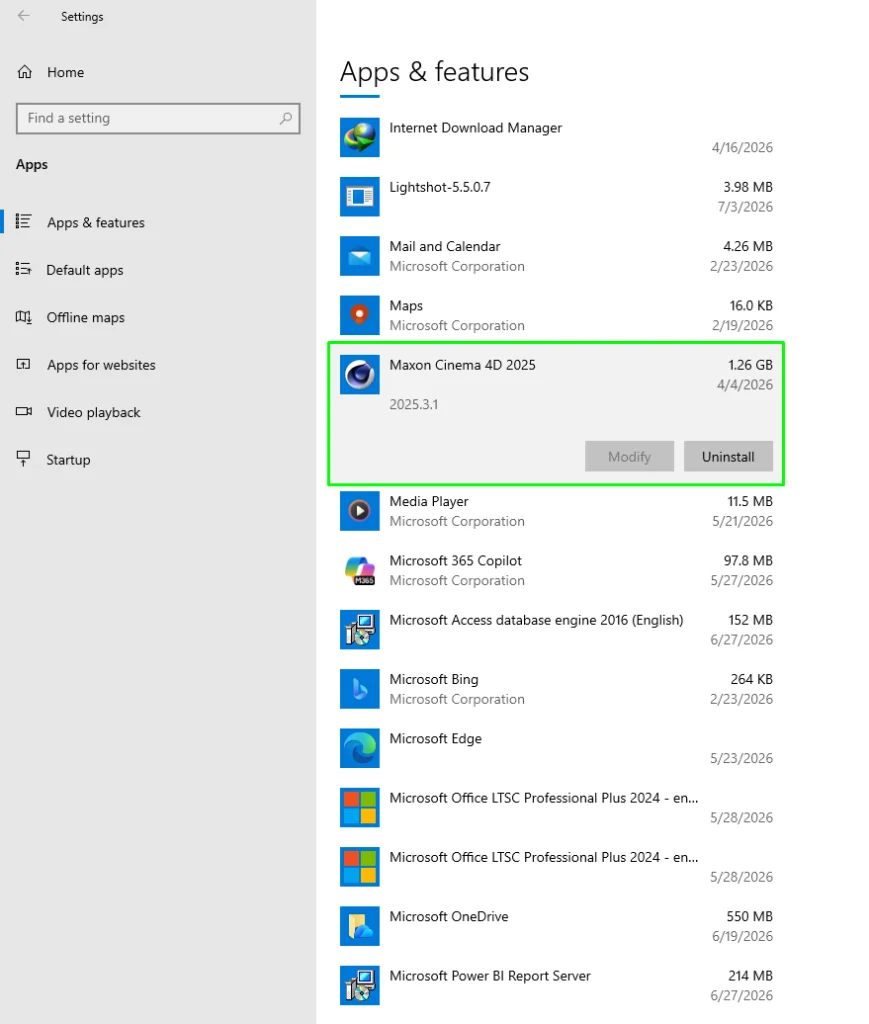Click the 4/16/2026 install date
869x1024 pixels.
coord(742,148)
